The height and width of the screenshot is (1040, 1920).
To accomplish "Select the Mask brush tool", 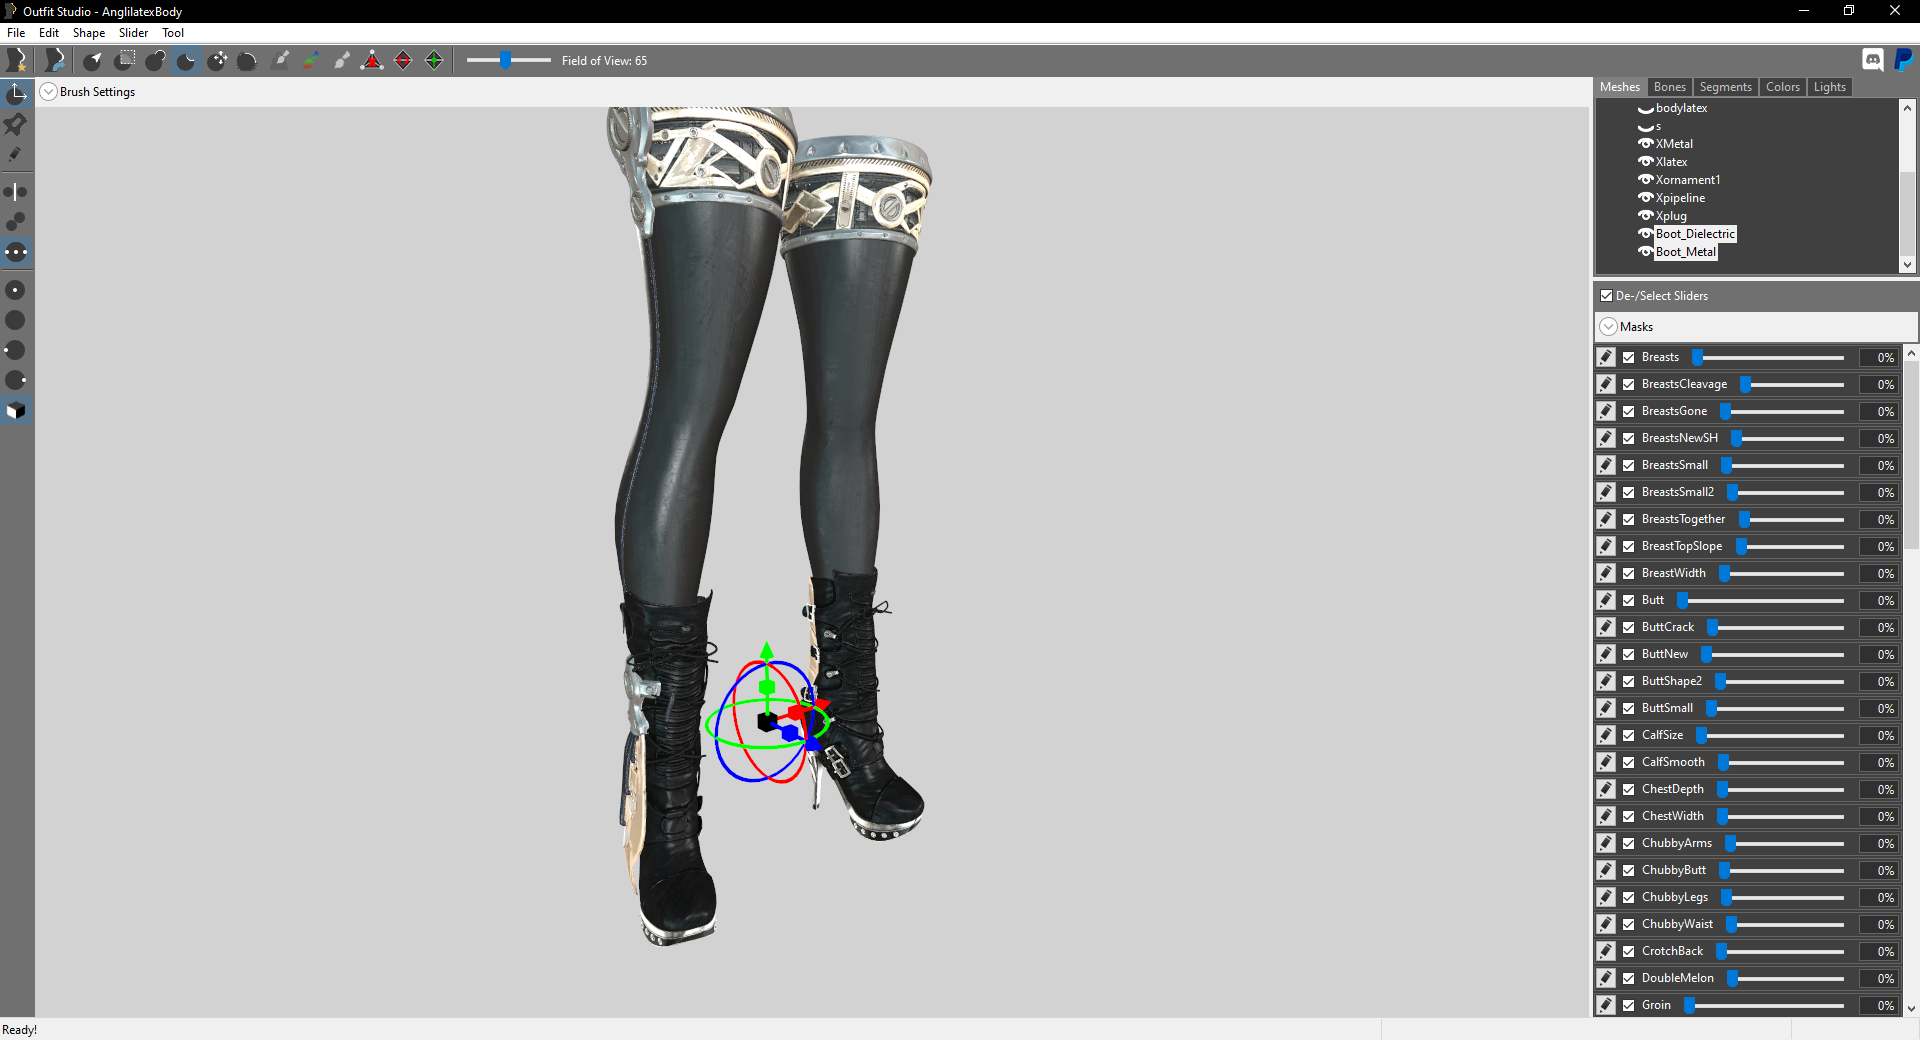I will pos(124,61).
